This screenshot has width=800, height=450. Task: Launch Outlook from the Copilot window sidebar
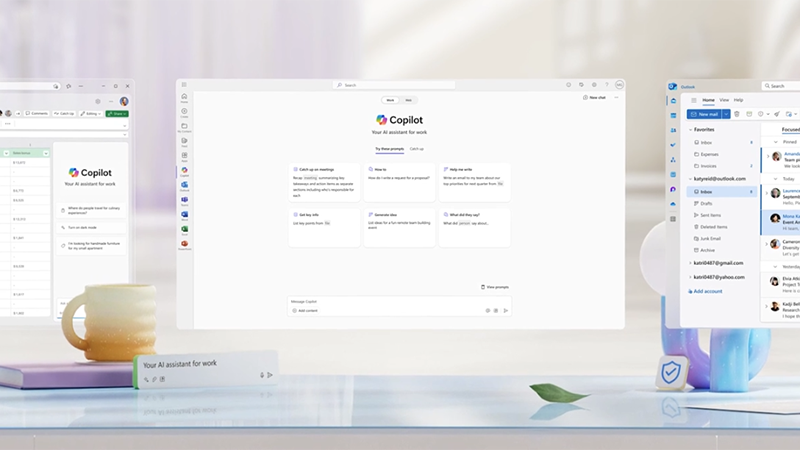[x=184, y=186]
